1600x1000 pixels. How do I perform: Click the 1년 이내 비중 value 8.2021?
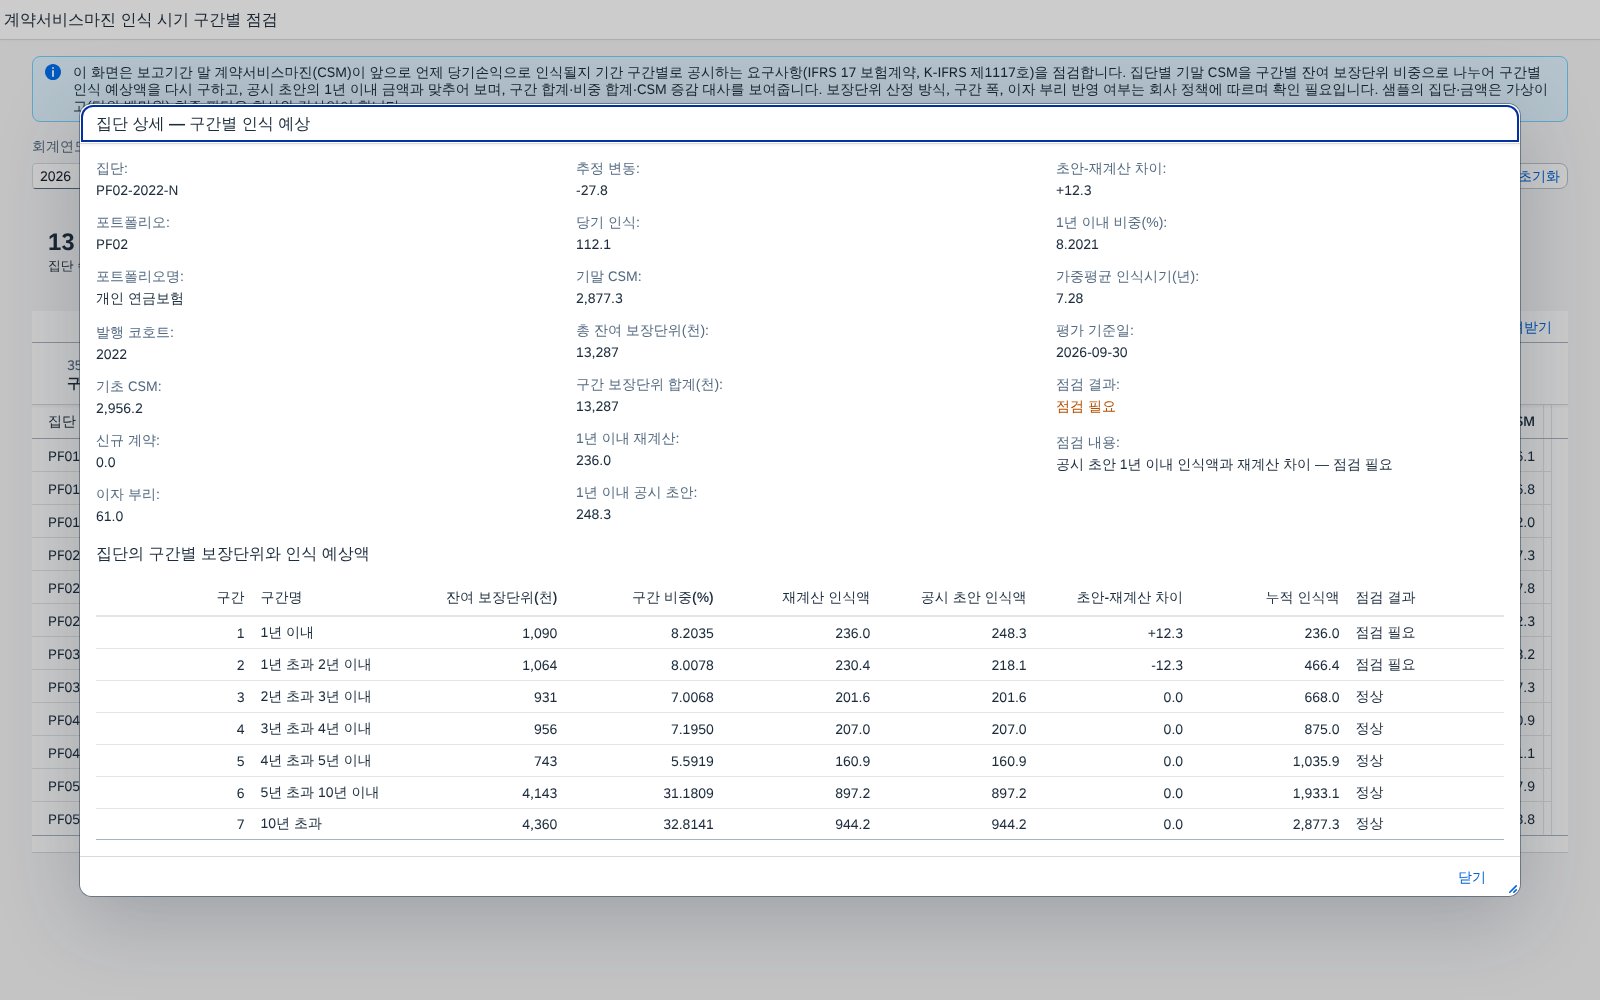(1077, 244)
